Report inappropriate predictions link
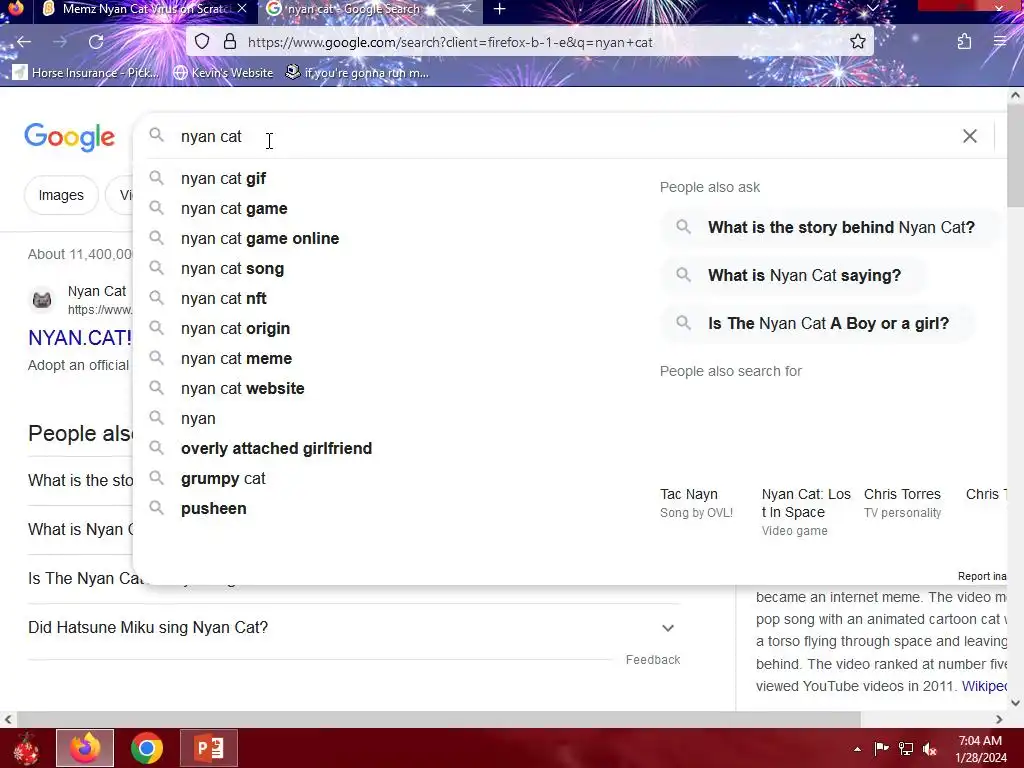This screenshot has height=768, width=1024. coord(982,576)
